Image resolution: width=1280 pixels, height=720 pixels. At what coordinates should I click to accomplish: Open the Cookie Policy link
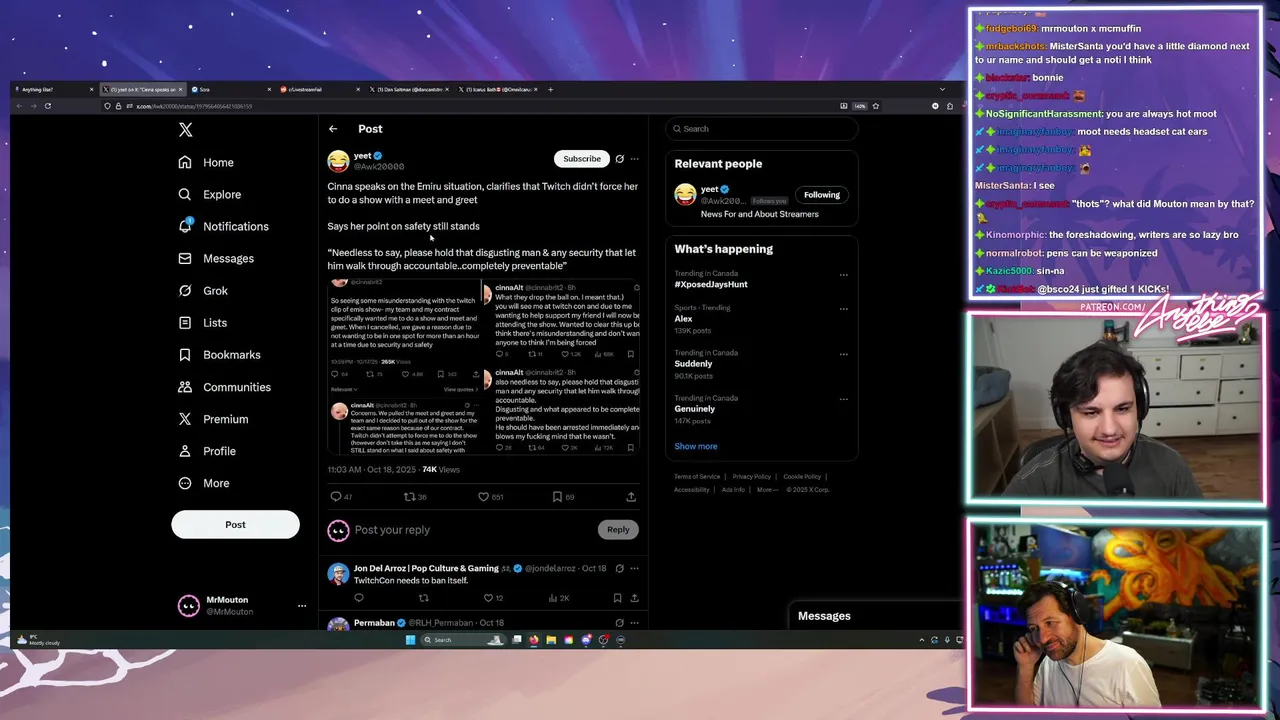[802, 477]
